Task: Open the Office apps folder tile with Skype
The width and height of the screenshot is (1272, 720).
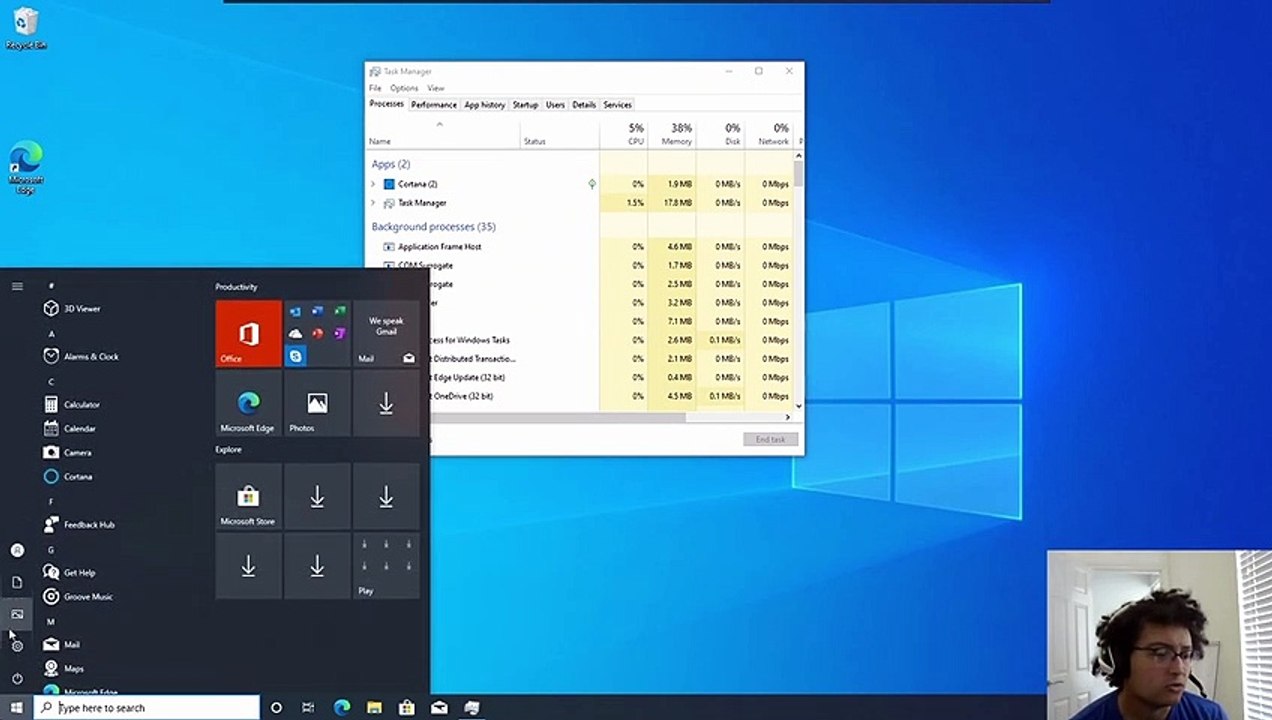Action: (317, 334)
